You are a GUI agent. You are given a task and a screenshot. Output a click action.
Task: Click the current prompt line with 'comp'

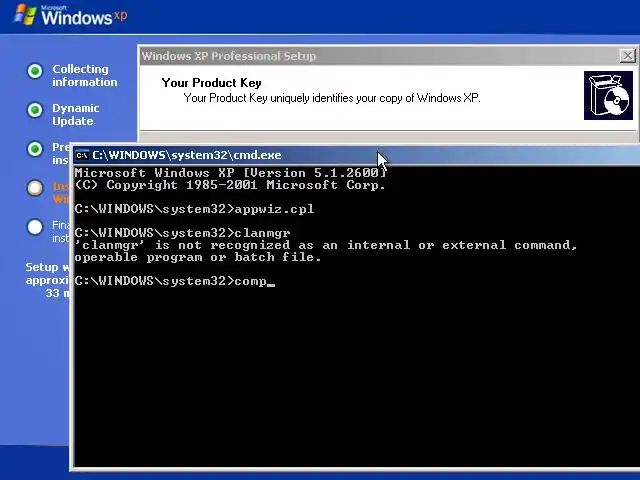175,281
